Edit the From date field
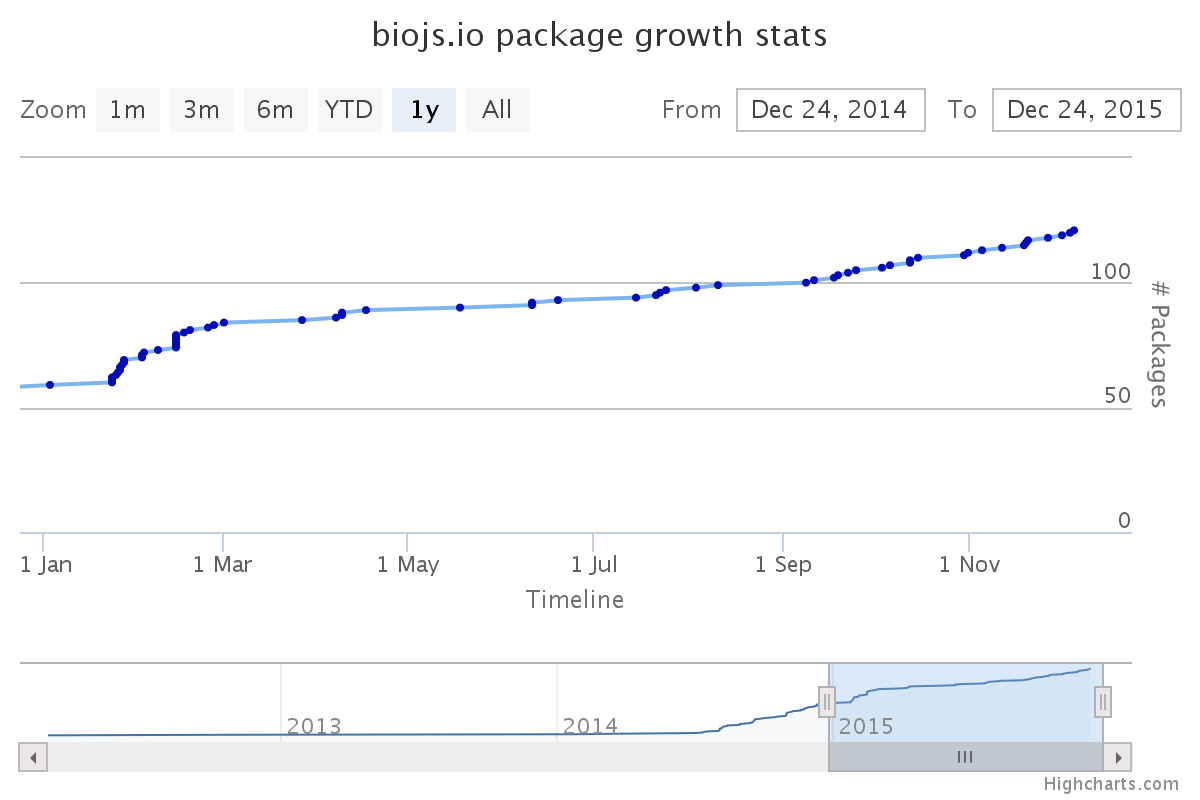The width and height of the screenshot is (1200, 800). pyautogui.click(x=830, y=110)
